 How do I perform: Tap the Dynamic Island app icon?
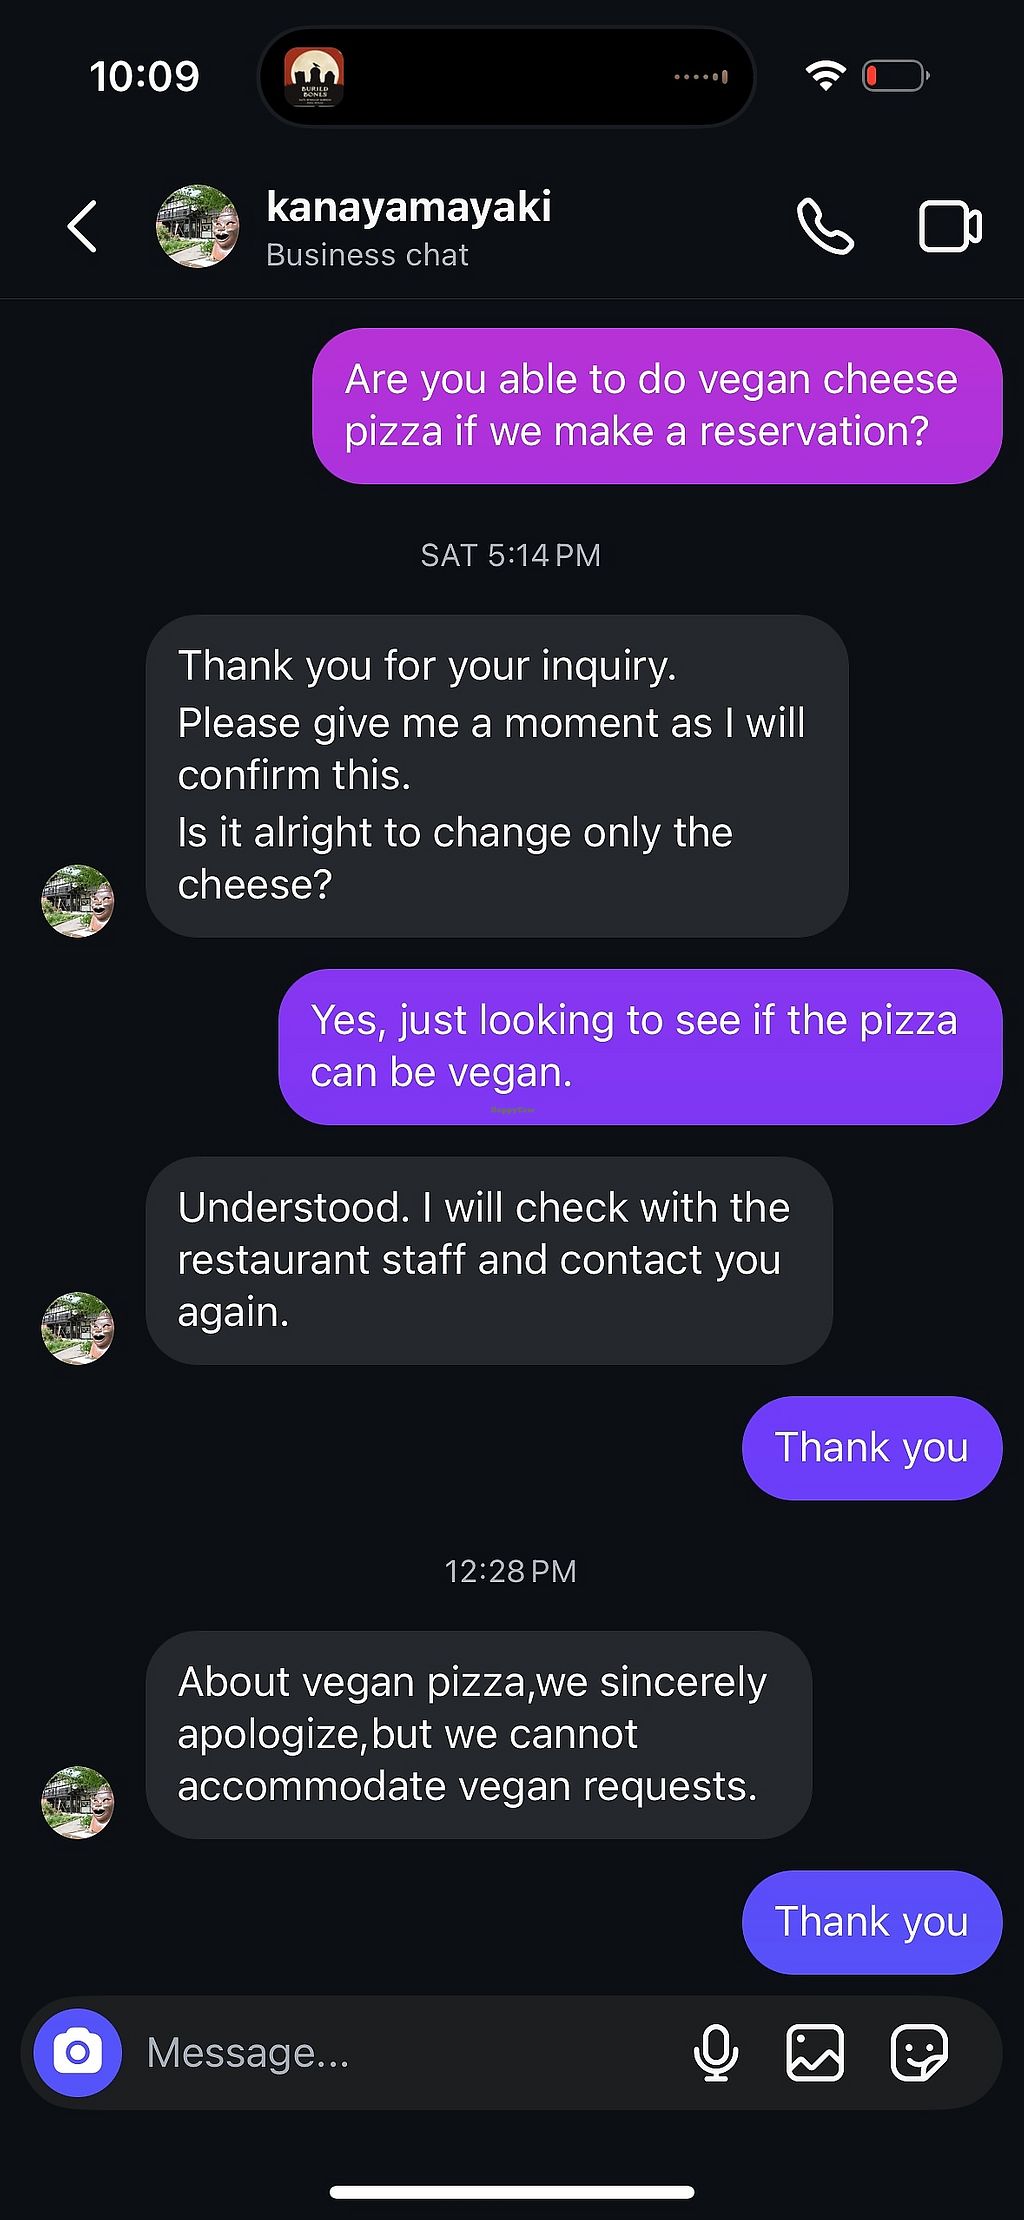pyautogui.click(x=314, y=77)
